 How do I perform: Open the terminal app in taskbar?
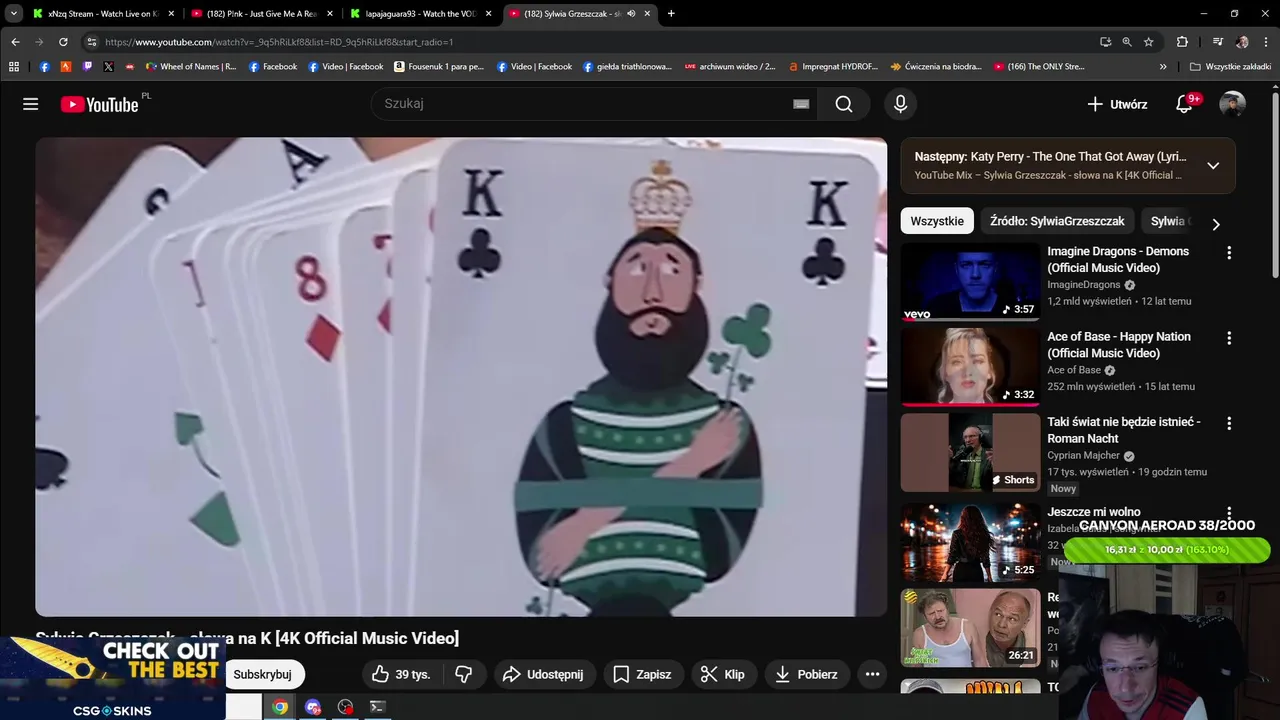[377, 707]
